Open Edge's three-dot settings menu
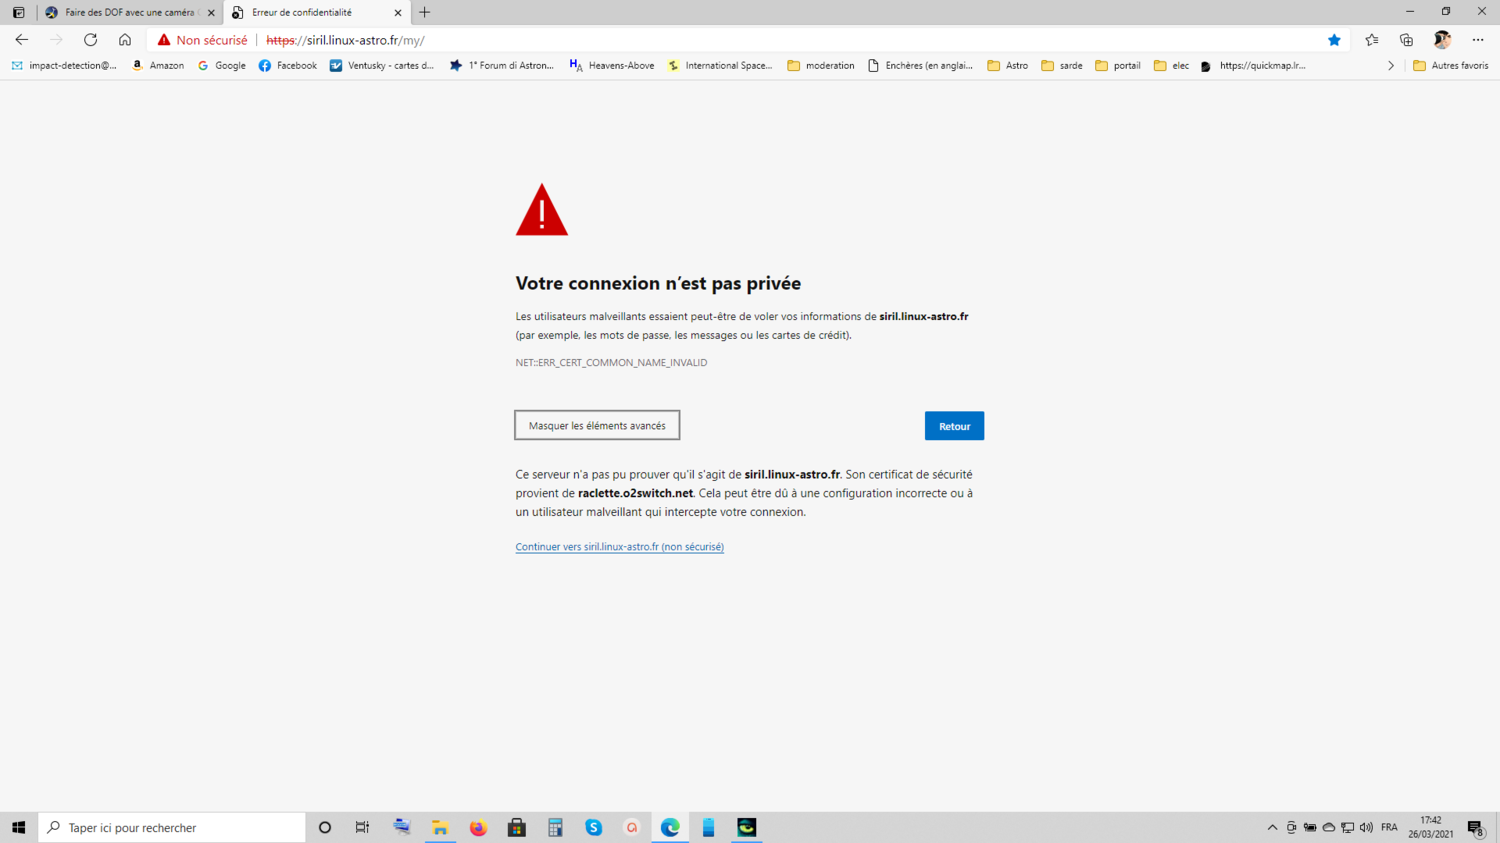The width and height of the screenshot is (1500, 843). (x=1477, y=40)
